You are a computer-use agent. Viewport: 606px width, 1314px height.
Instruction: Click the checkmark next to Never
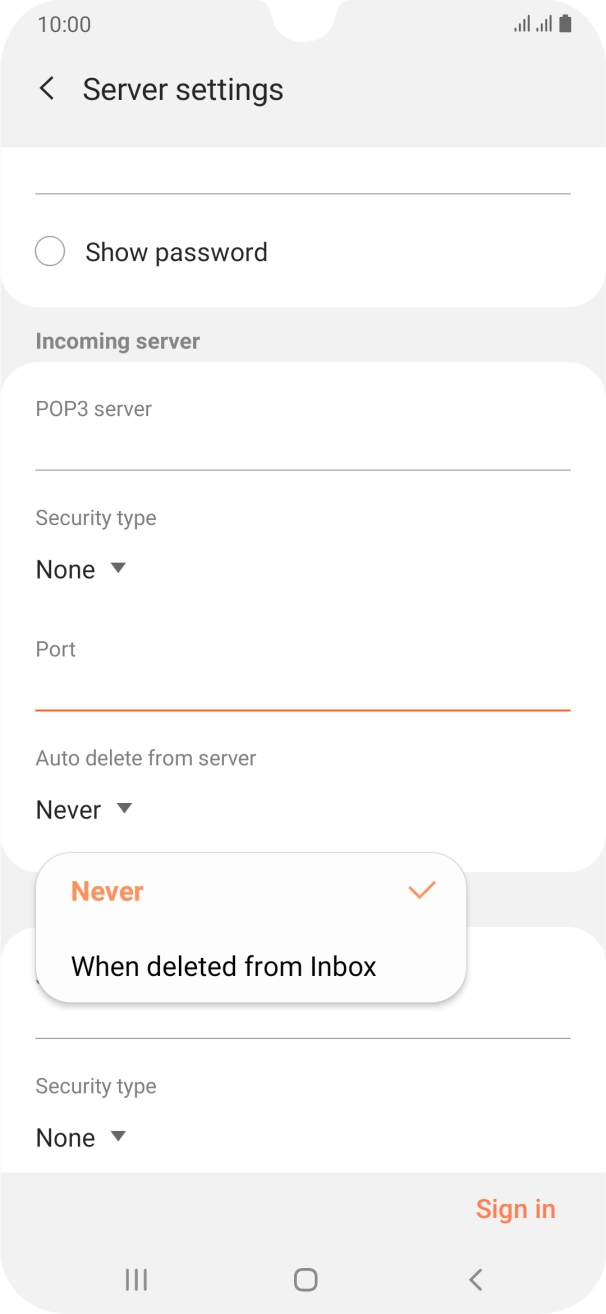pos(422,890)
